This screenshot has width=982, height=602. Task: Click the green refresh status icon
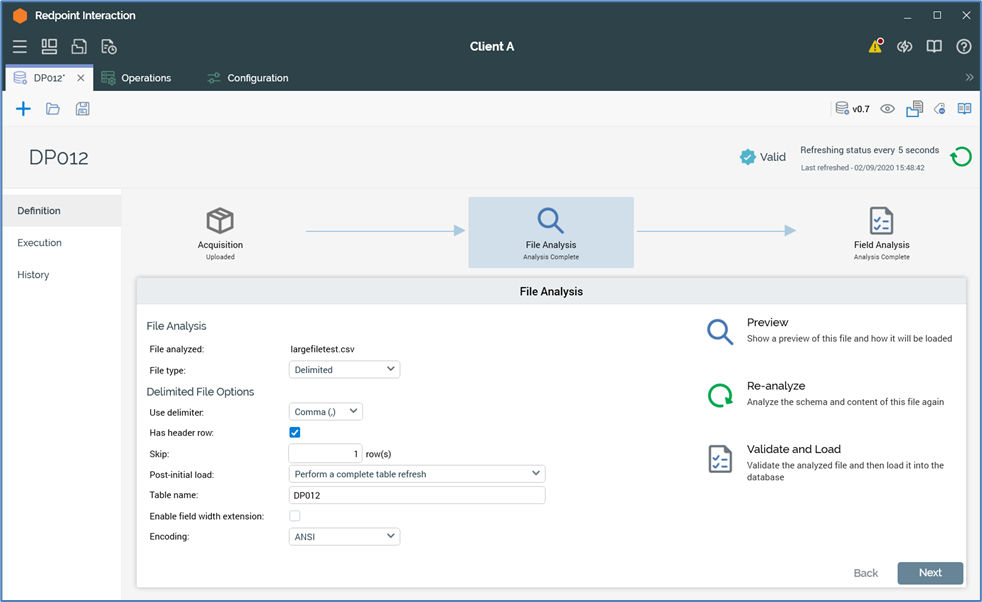(960, 157)
